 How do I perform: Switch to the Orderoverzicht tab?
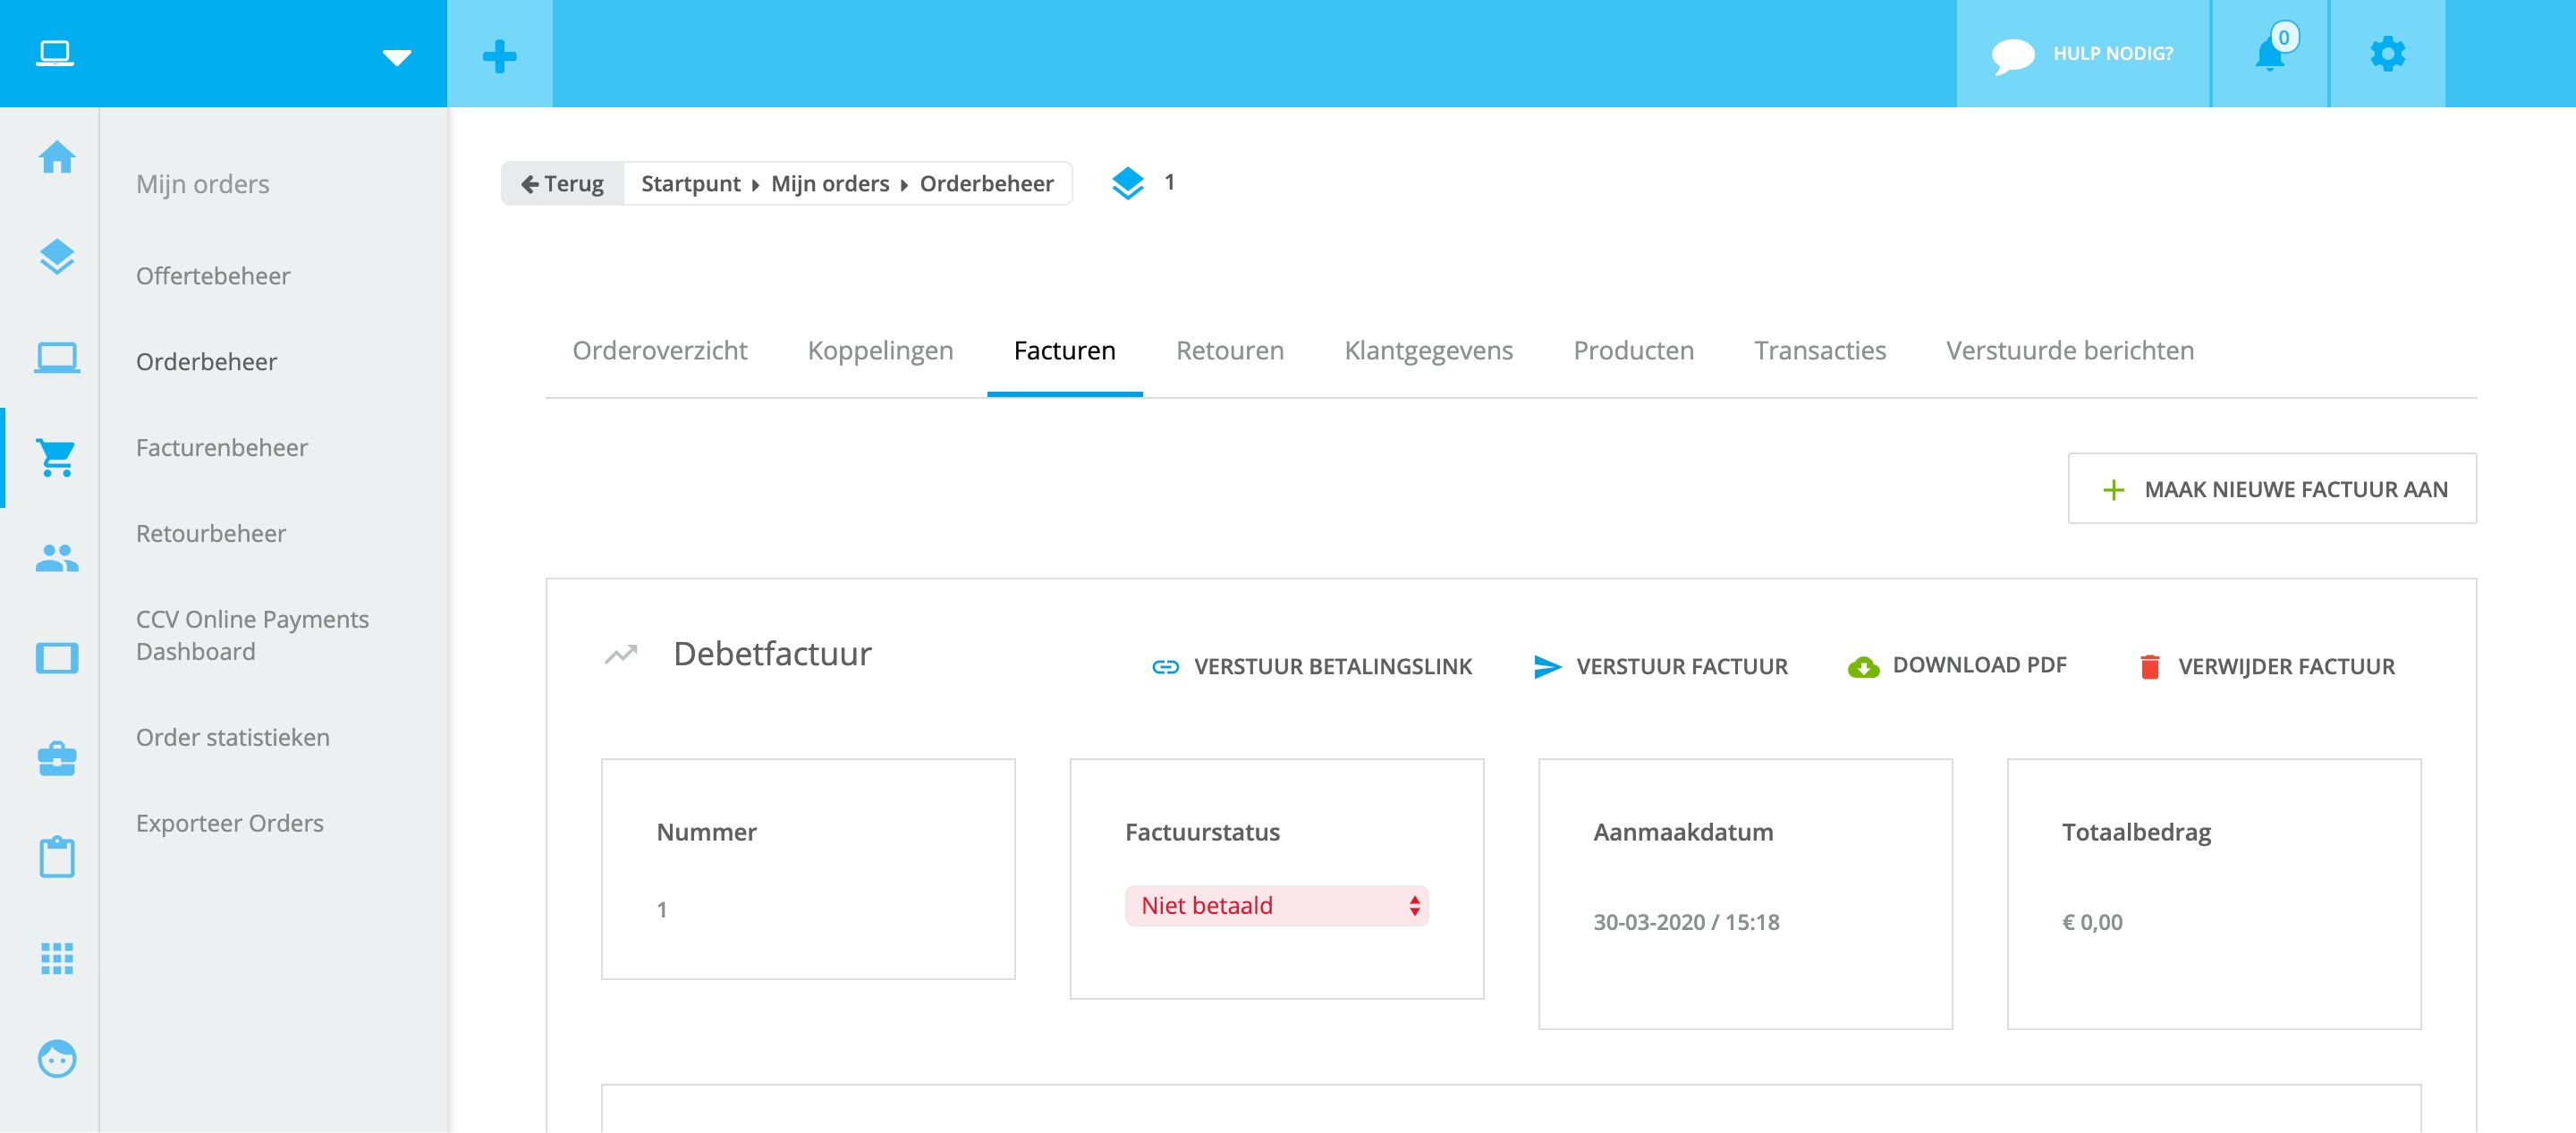(660, 351)
